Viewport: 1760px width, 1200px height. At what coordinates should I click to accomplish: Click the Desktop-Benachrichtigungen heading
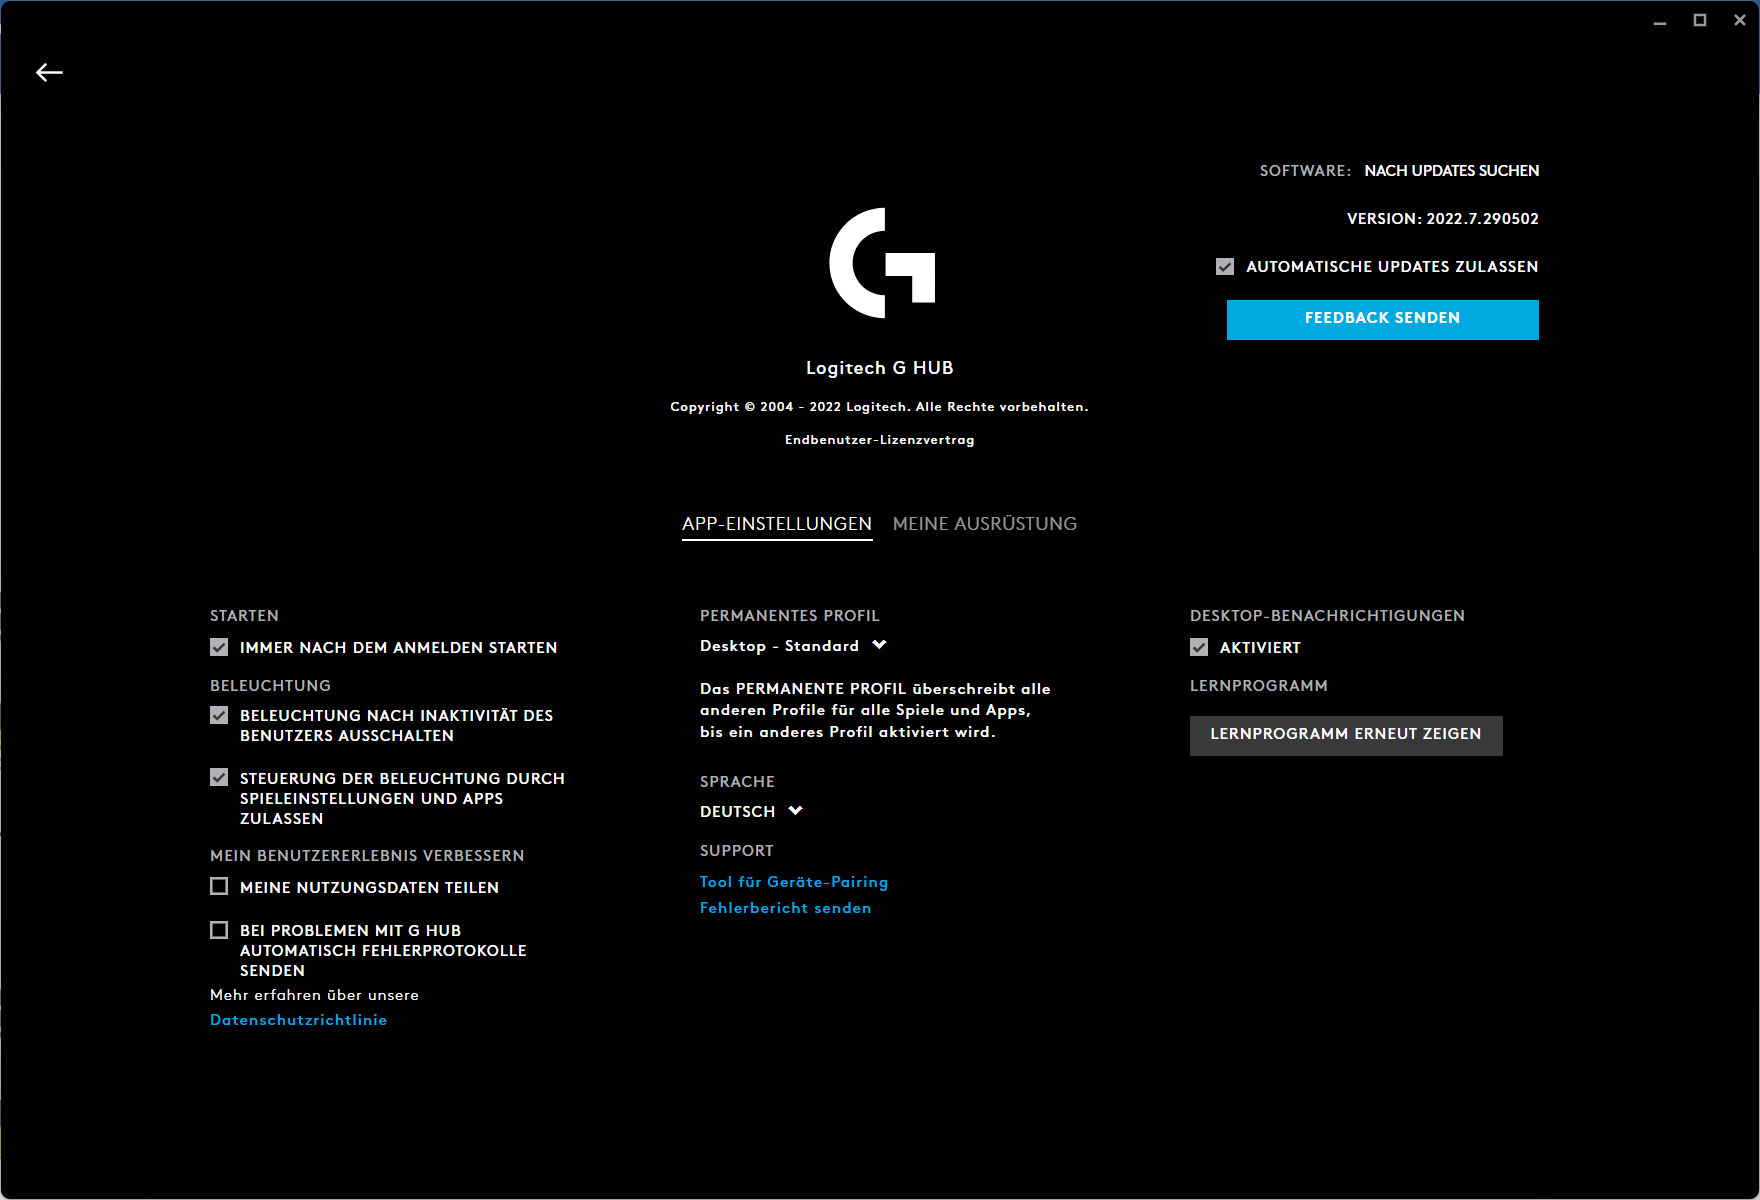[1327, 616]
